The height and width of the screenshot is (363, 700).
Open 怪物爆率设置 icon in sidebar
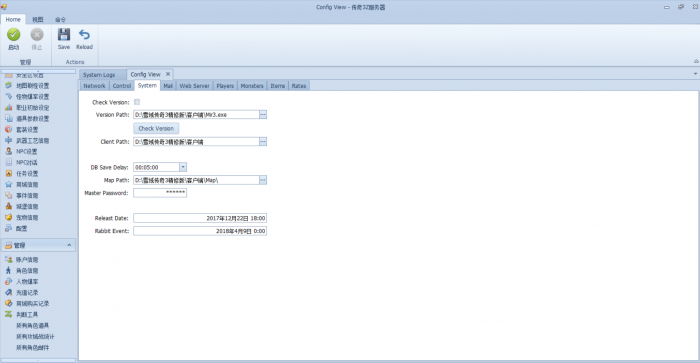tap(8, 96)
